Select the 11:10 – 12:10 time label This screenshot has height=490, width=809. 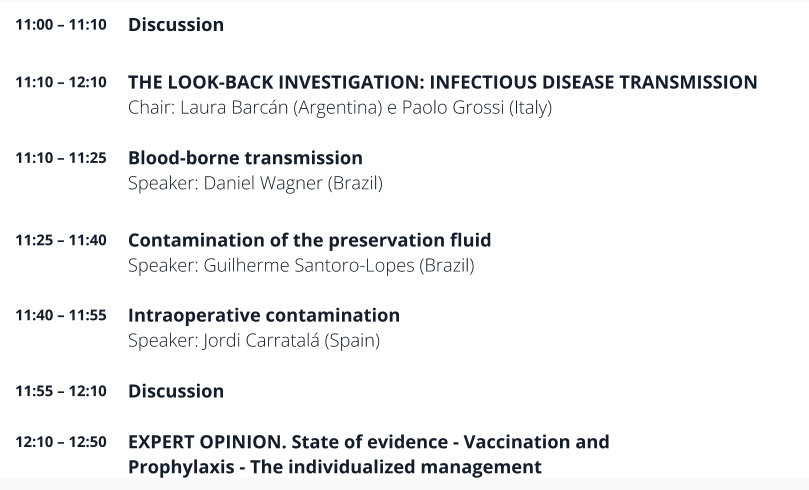[x=60, y=83]
